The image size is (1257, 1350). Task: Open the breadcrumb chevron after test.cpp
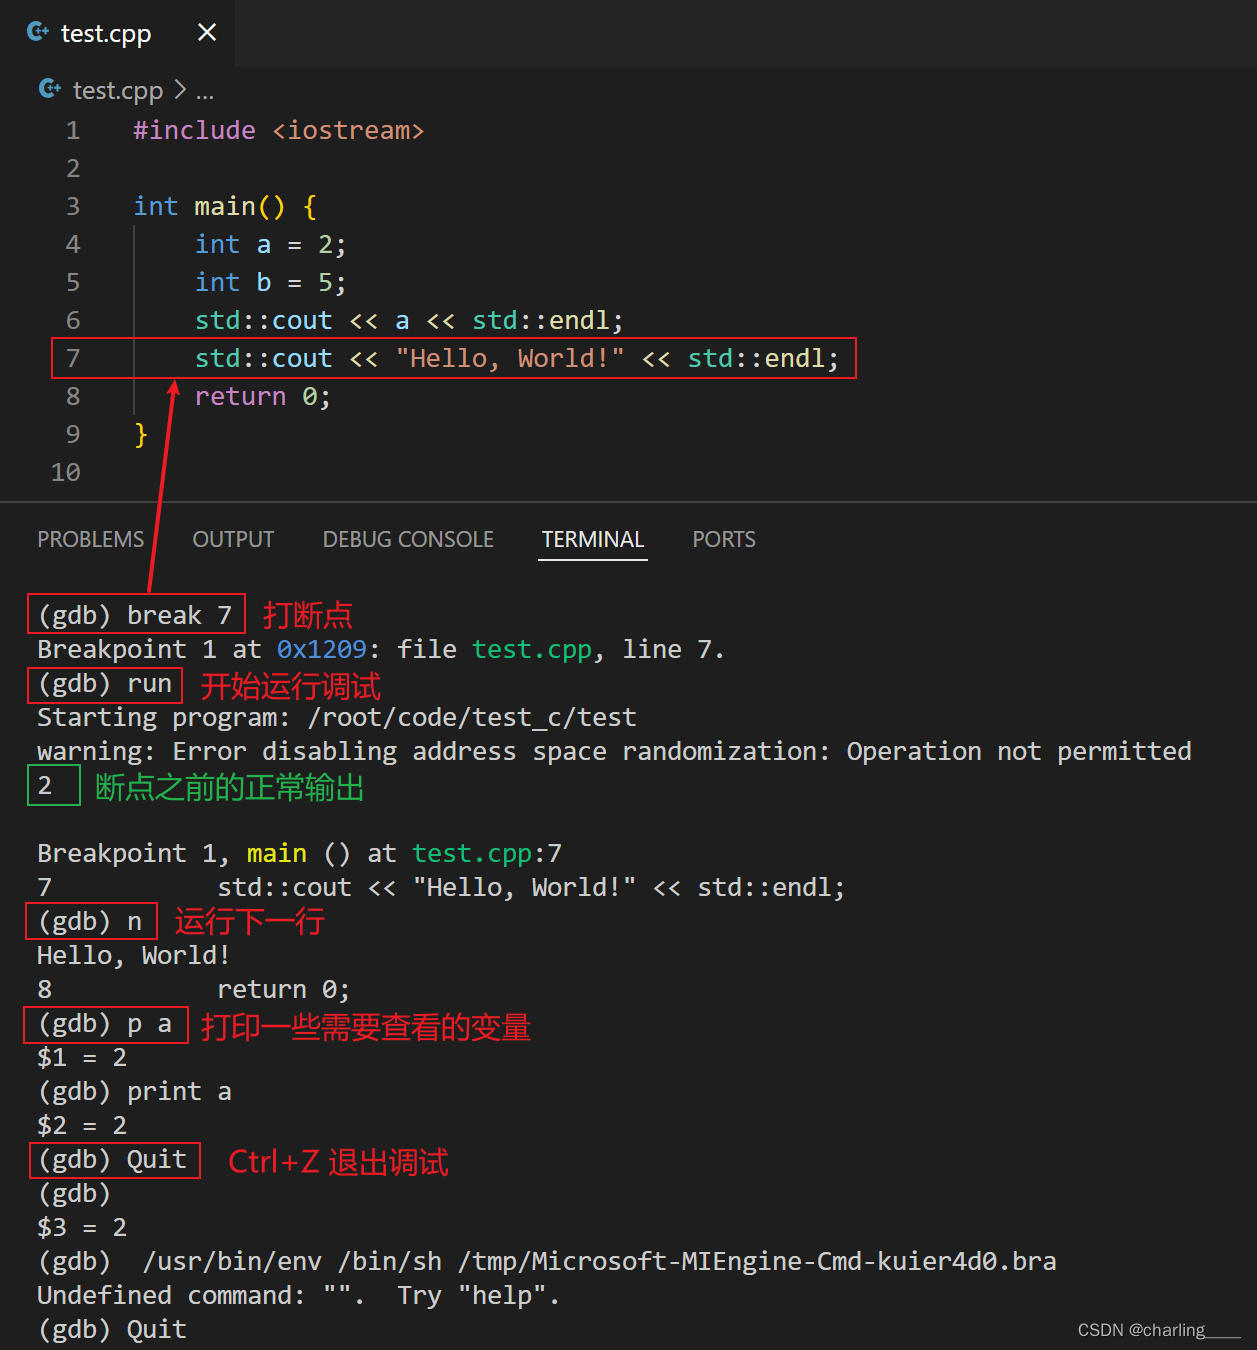(180, 90)
